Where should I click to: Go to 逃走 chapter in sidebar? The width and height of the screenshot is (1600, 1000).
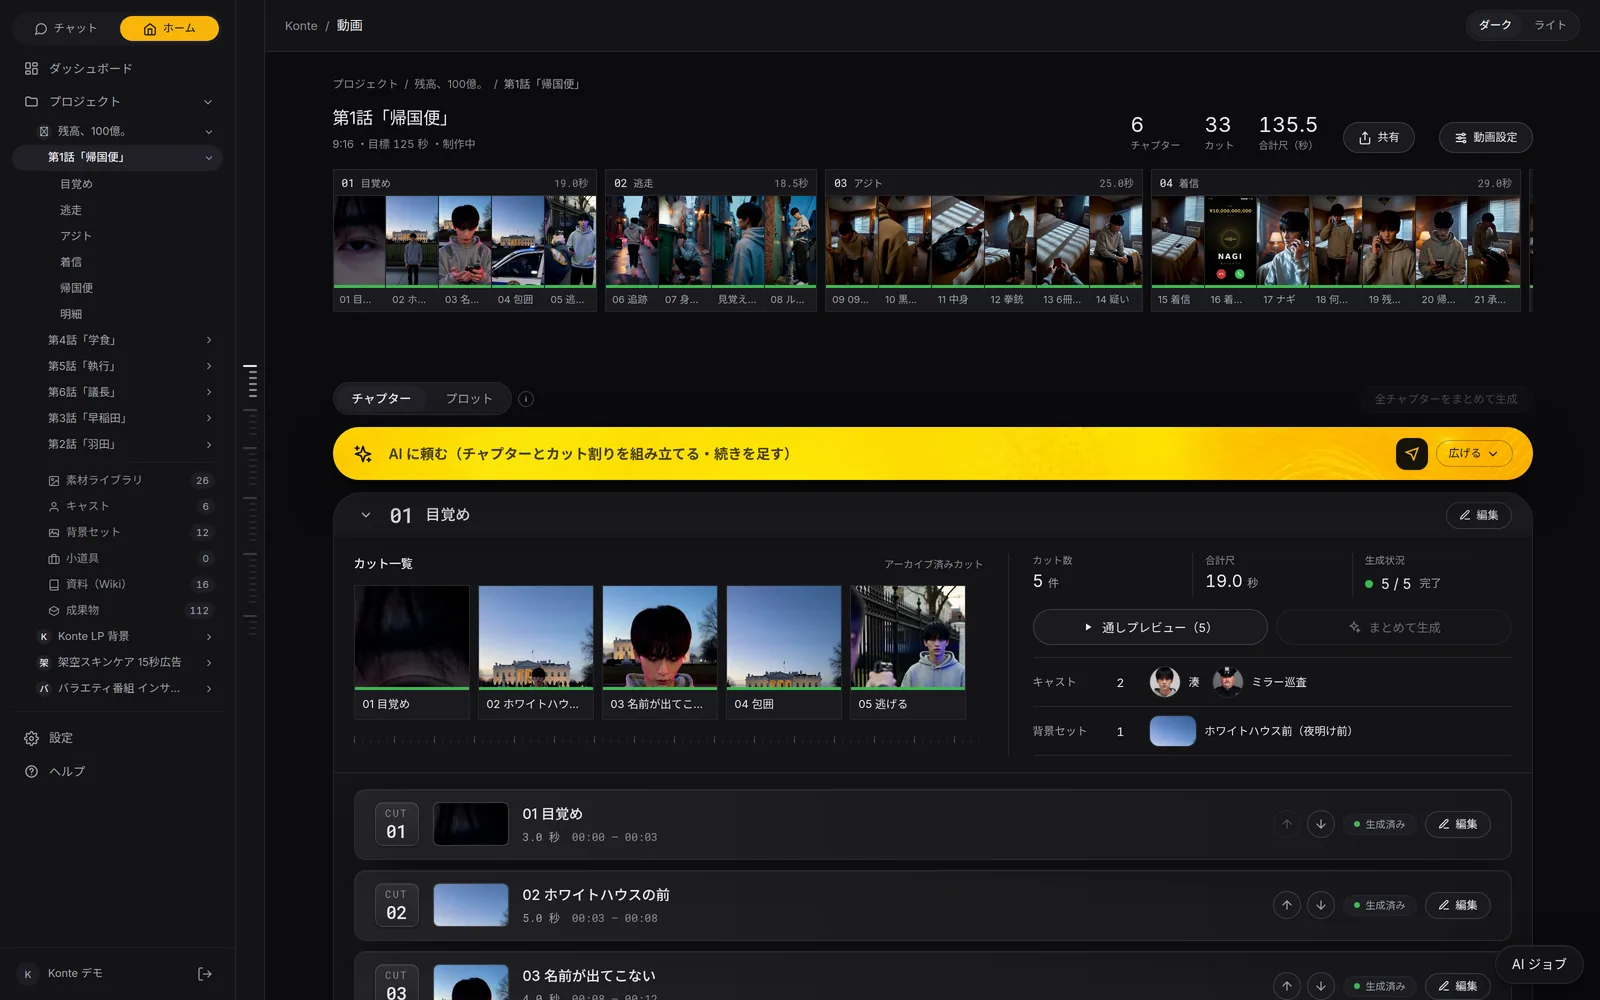tap(71, 211)
